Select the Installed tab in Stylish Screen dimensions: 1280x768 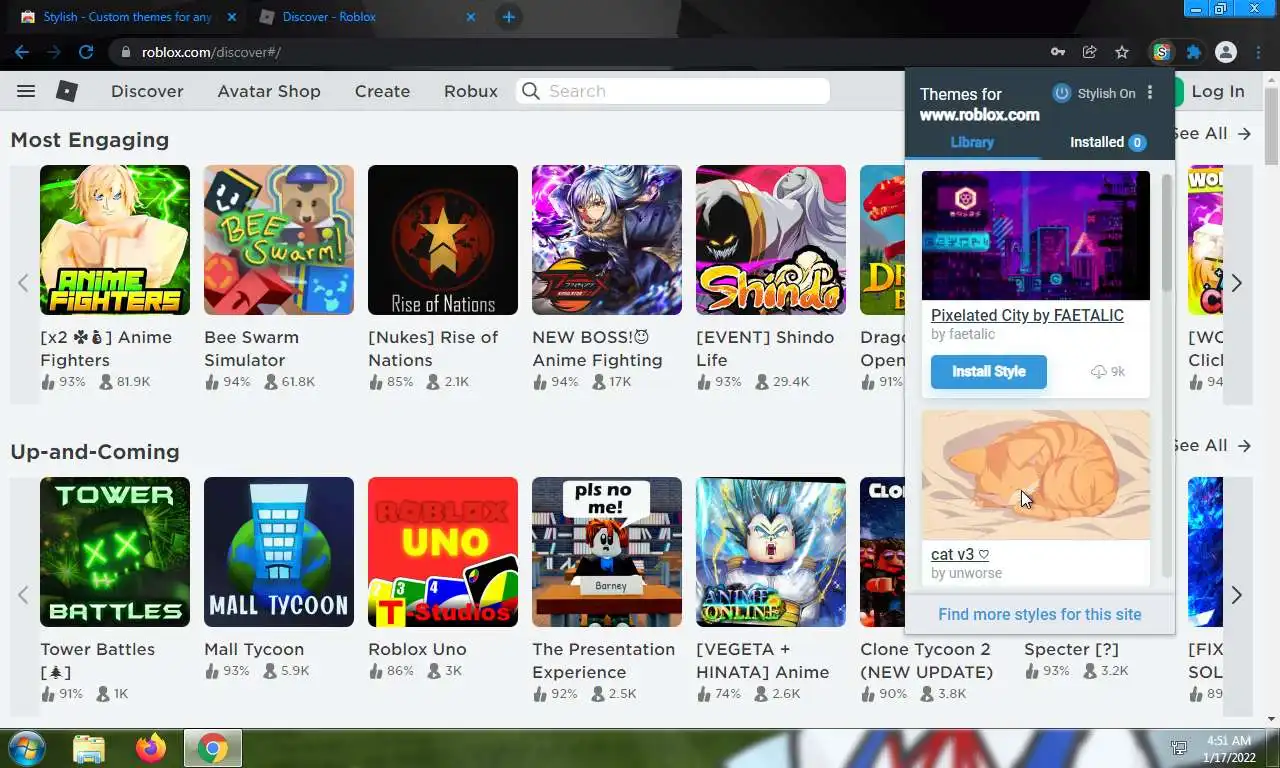1107,142
